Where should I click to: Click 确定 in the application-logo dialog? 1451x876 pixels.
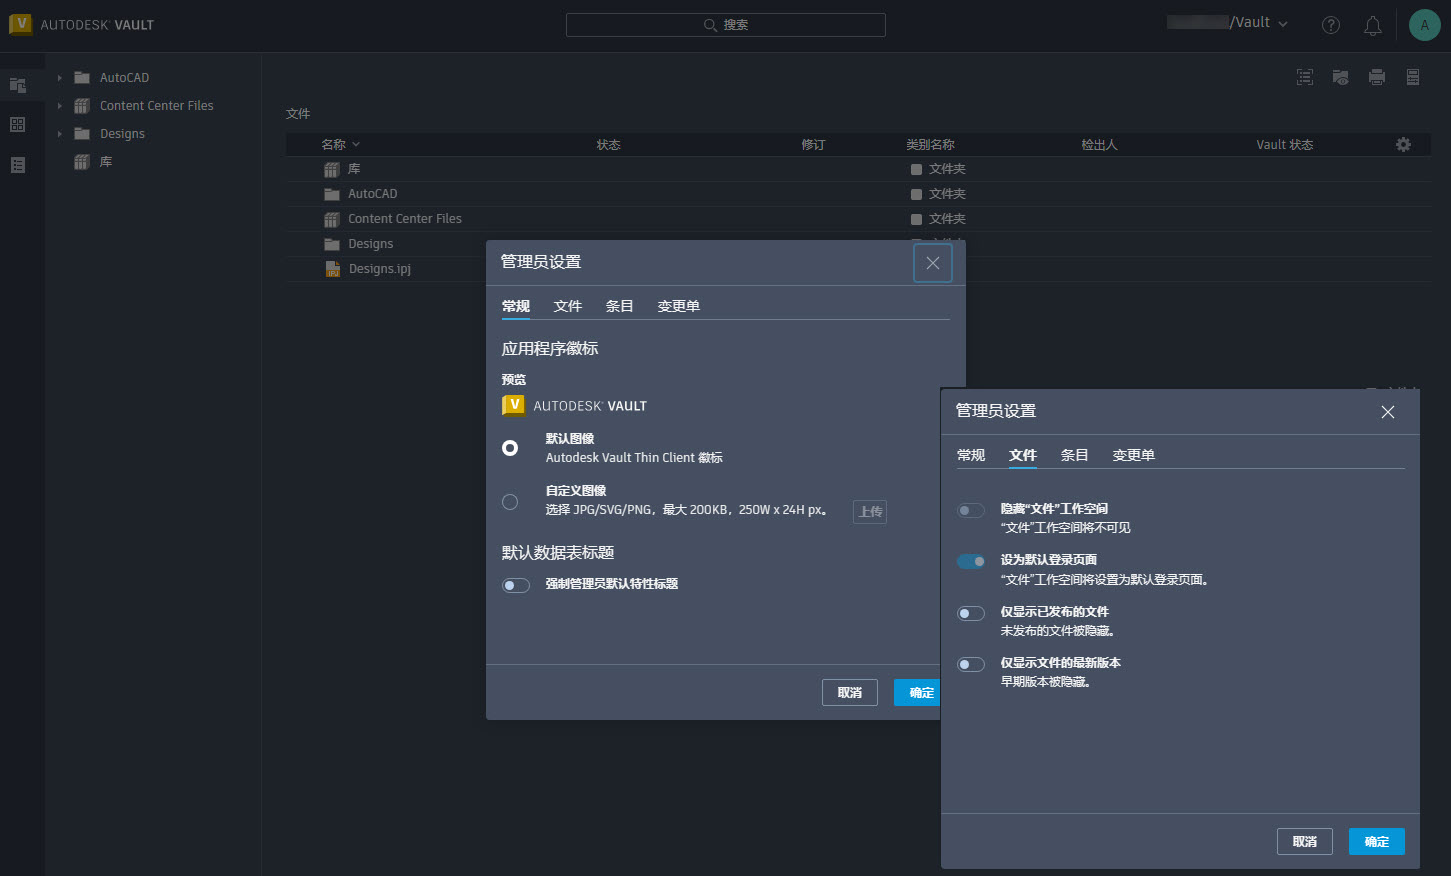(917, 692)
